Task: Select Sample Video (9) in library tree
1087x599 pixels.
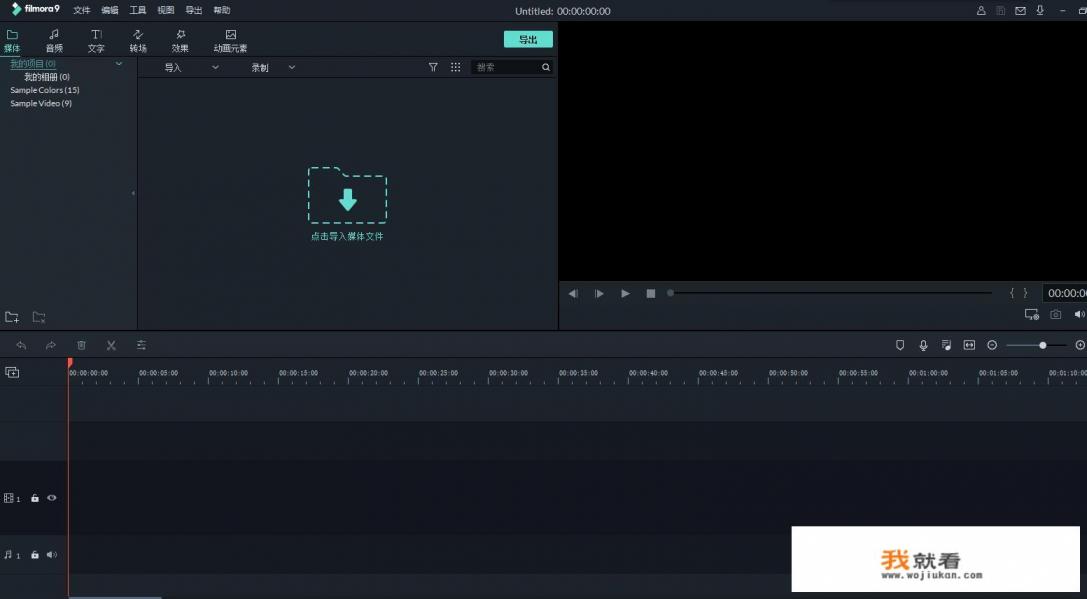Action: pyautogui.click(x=41, y=103)
